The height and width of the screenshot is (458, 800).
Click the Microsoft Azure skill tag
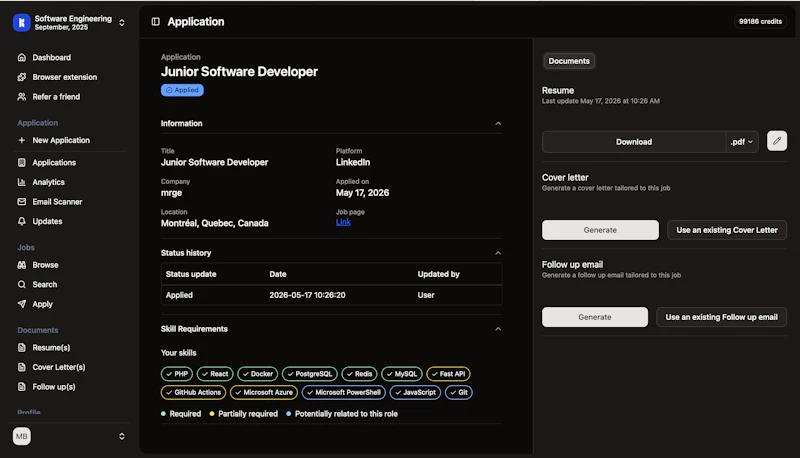(264, 392)
